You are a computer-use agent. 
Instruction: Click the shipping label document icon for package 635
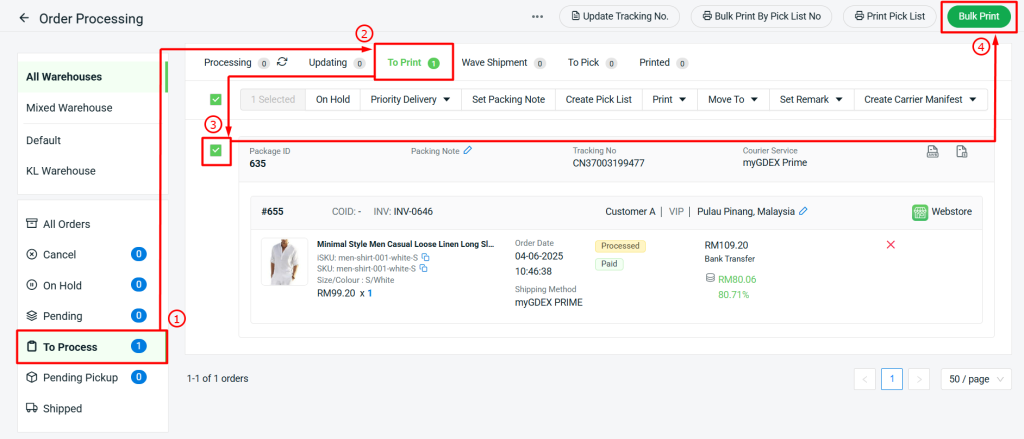pyautogui.click(x=933, y=152)
